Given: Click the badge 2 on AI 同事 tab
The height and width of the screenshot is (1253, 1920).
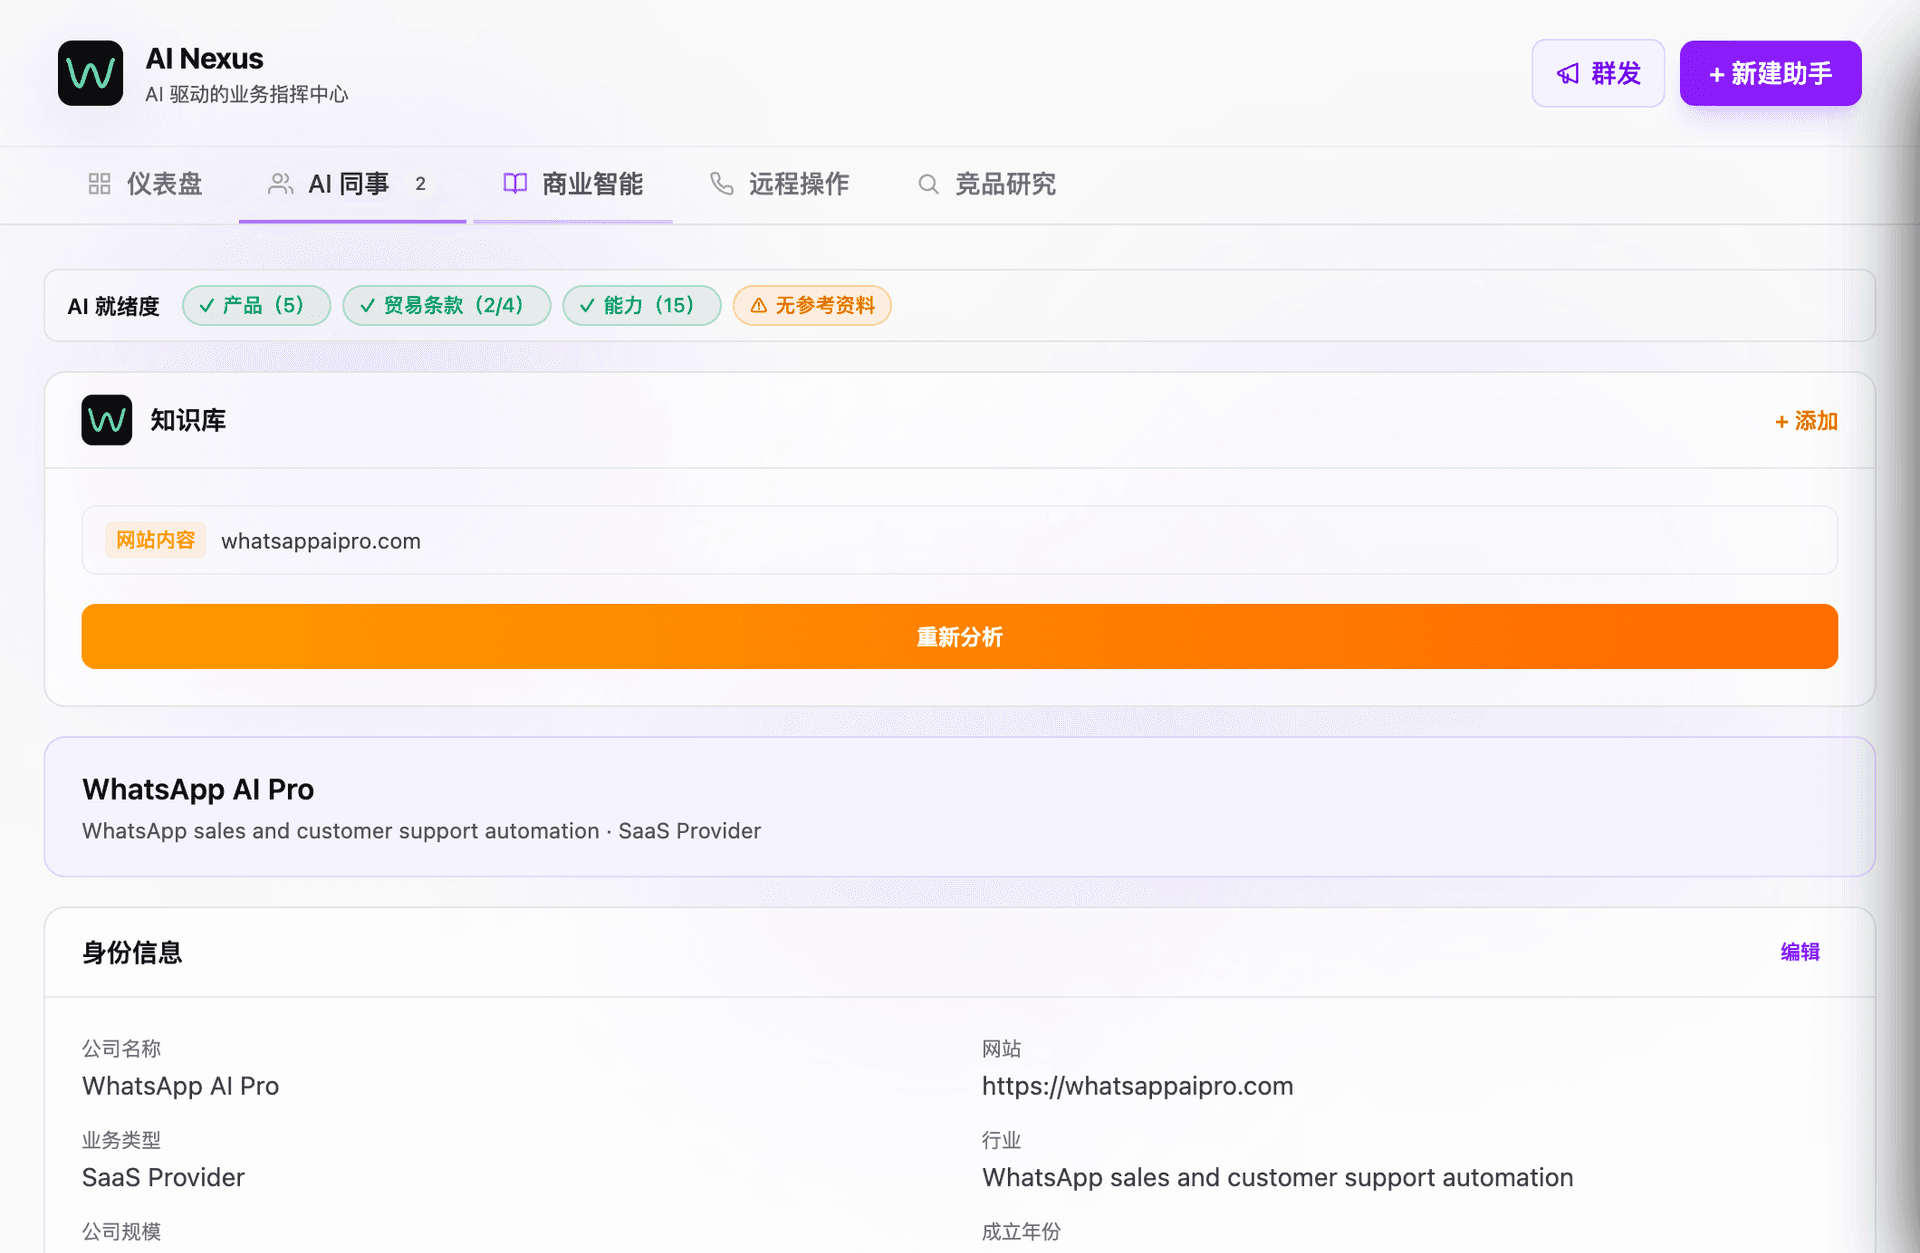Looking at the screenshot, I should (421, 184).
